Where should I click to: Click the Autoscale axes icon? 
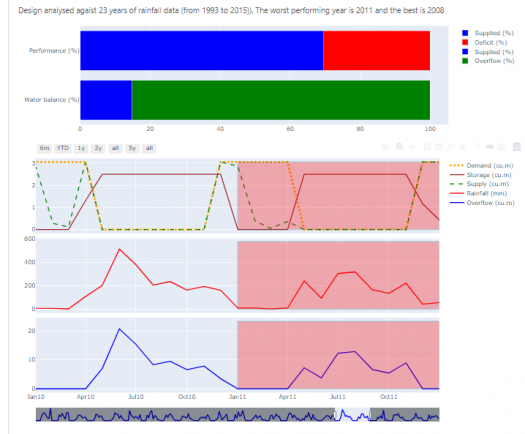pos(451,147)
